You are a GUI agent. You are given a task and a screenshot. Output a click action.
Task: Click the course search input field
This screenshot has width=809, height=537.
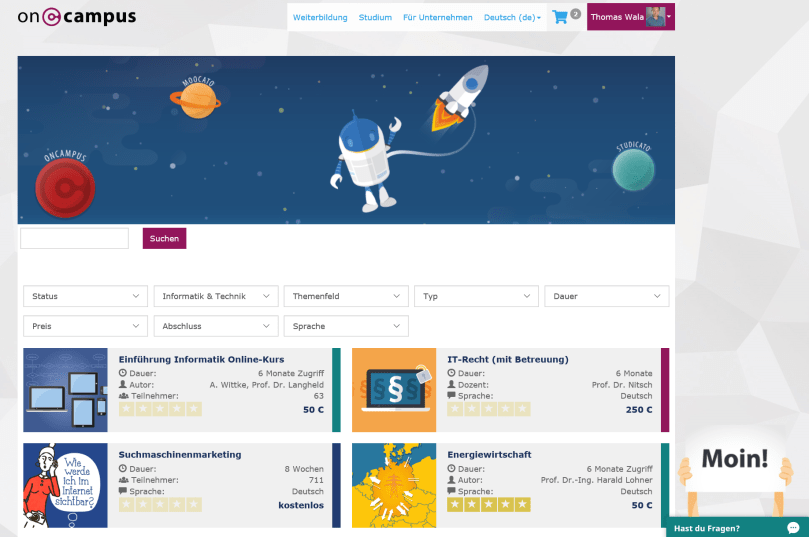tap(74, 238)
